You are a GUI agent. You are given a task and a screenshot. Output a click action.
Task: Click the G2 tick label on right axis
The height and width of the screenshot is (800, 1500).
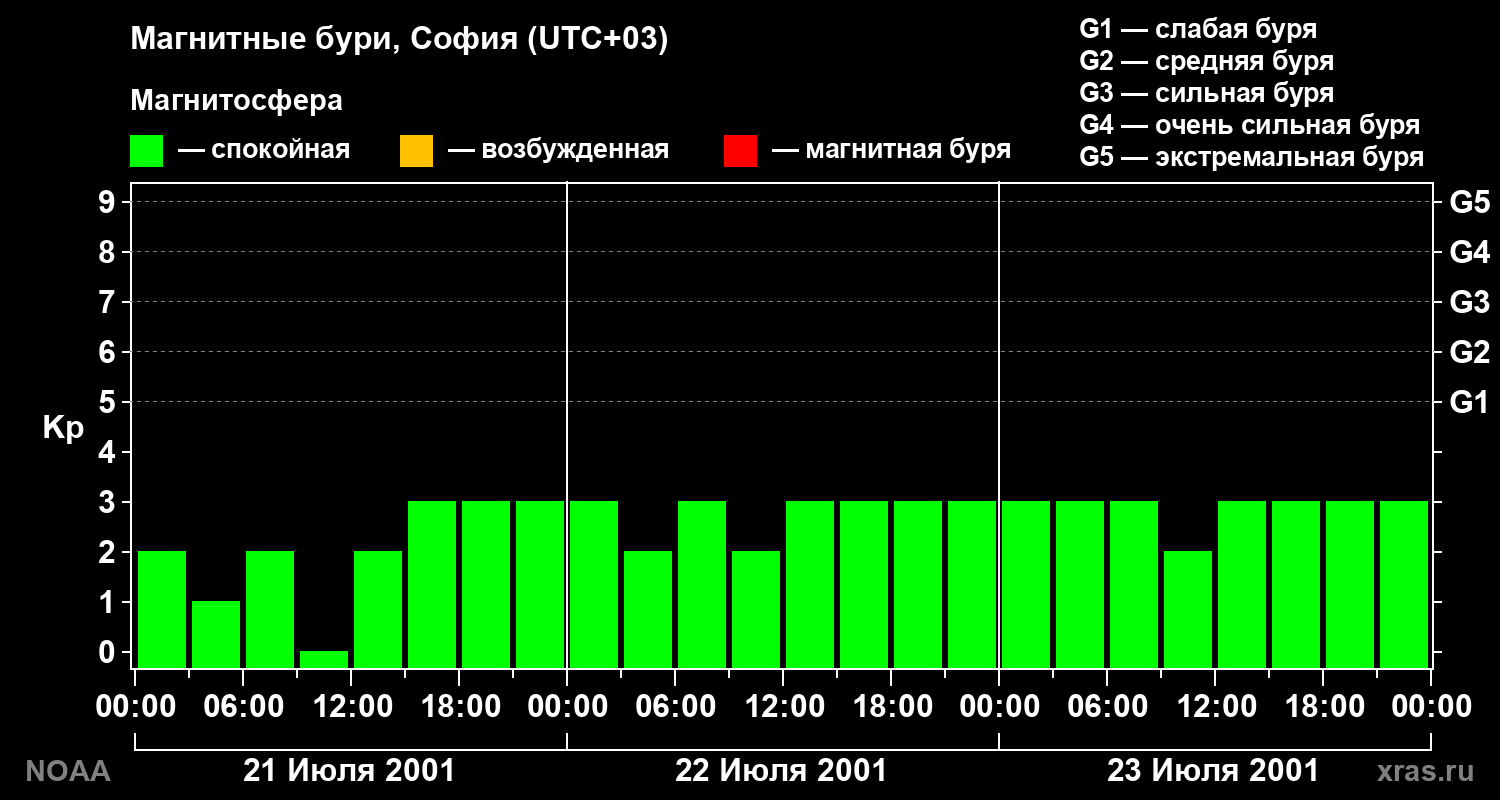click(1470, 352)
